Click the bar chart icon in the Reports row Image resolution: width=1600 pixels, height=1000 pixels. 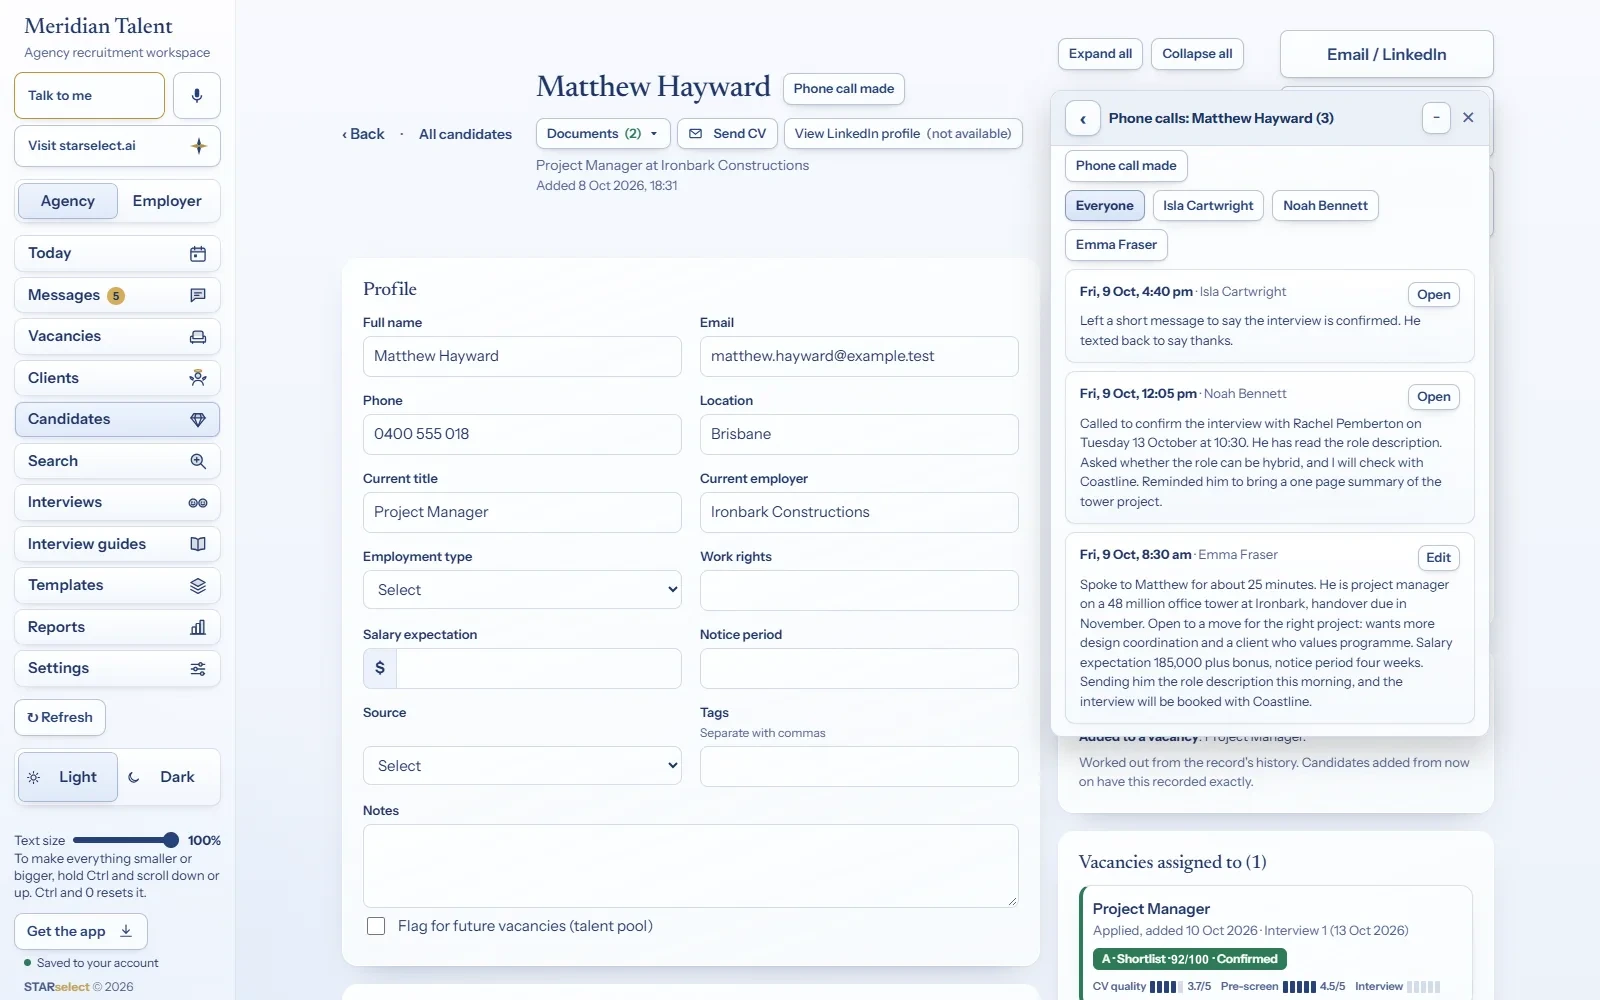coord(198,627)
